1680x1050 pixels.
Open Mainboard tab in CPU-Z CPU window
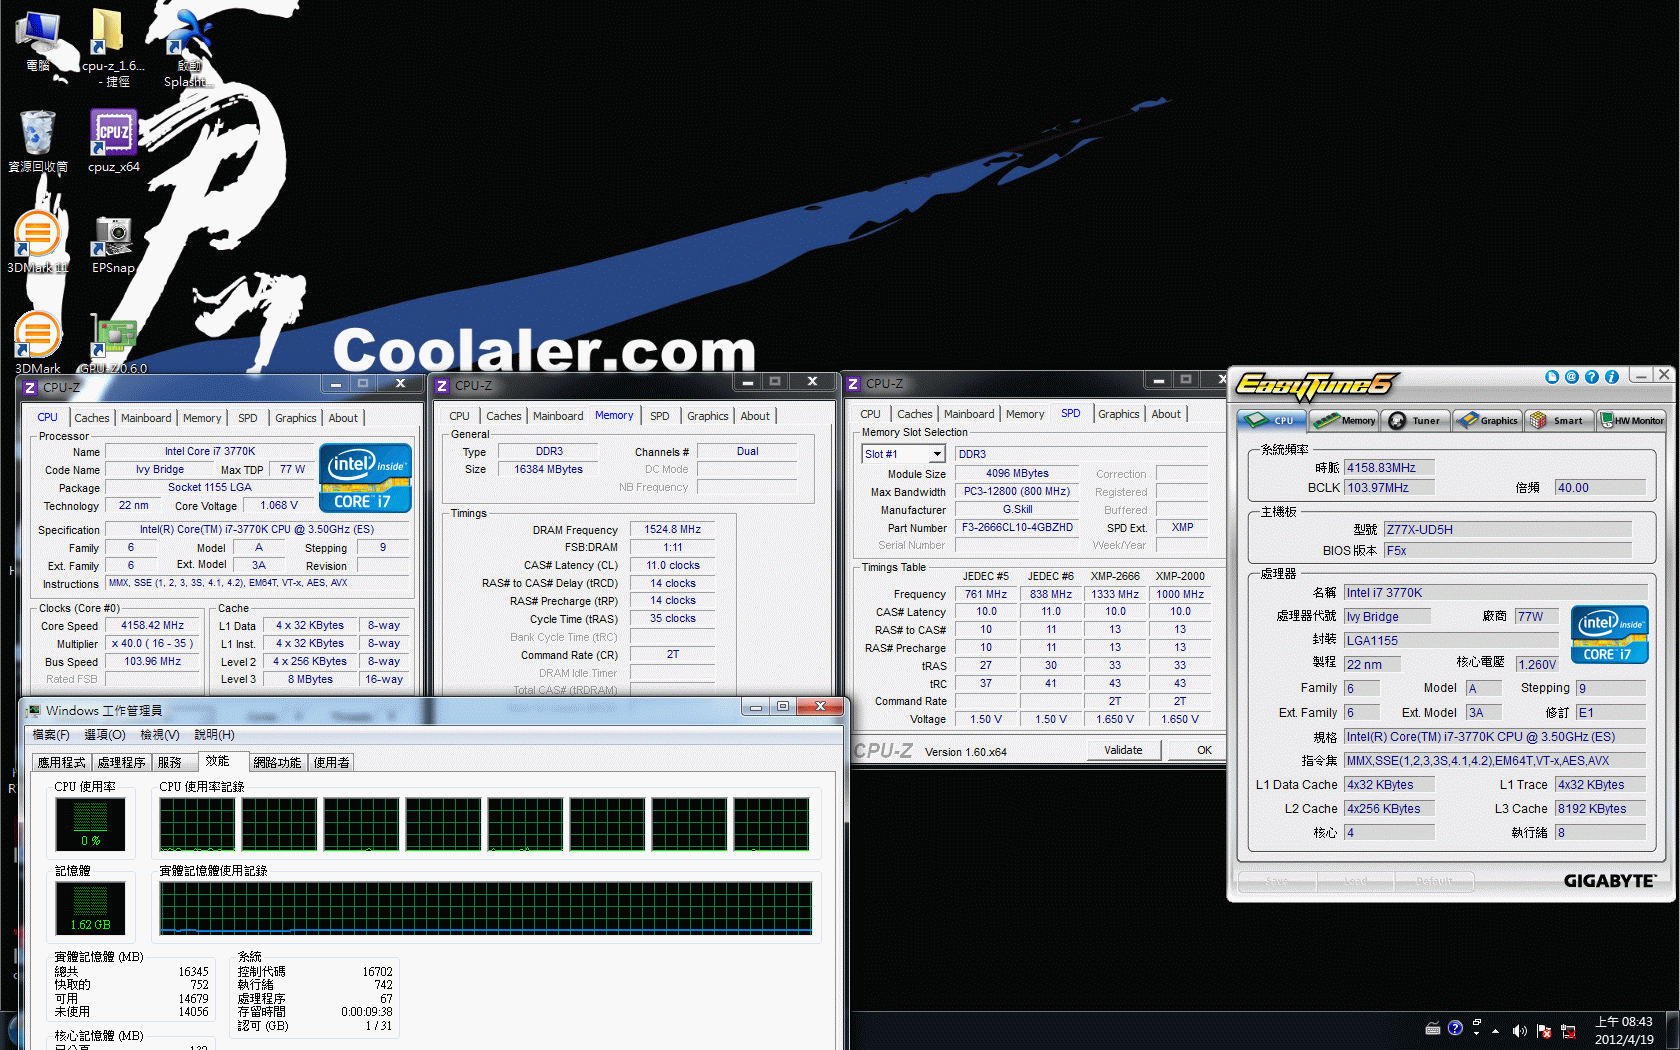pyautogui.click(x=146, y=418)
